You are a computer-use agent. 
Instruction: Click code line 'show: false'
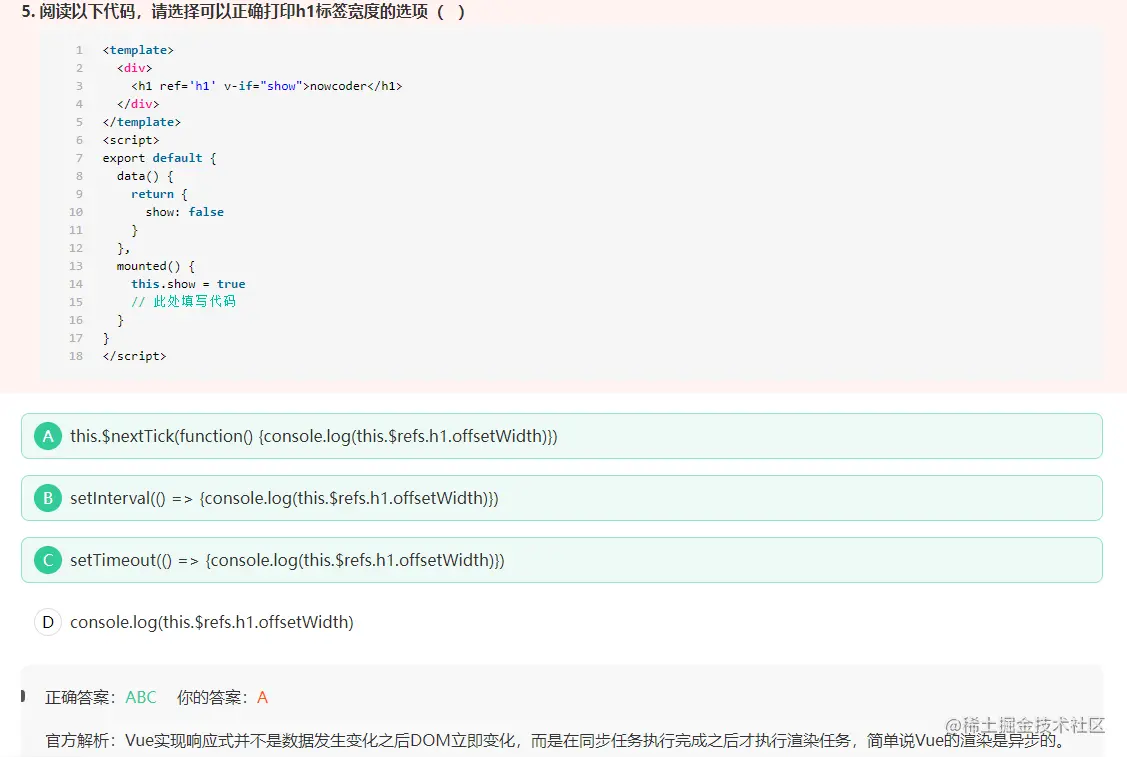tap(185, 212)
